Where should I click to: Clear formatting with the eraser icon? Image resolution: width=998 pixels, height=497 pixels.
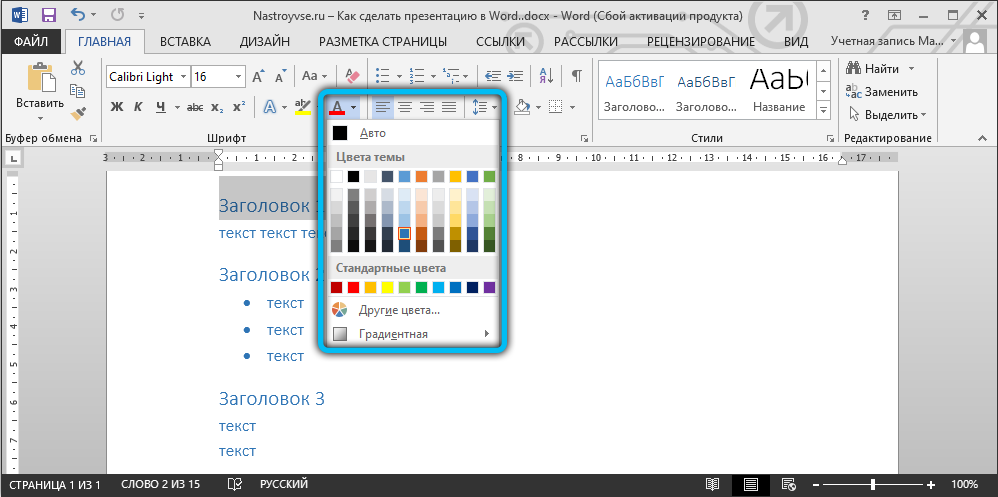tap(351, 76)
